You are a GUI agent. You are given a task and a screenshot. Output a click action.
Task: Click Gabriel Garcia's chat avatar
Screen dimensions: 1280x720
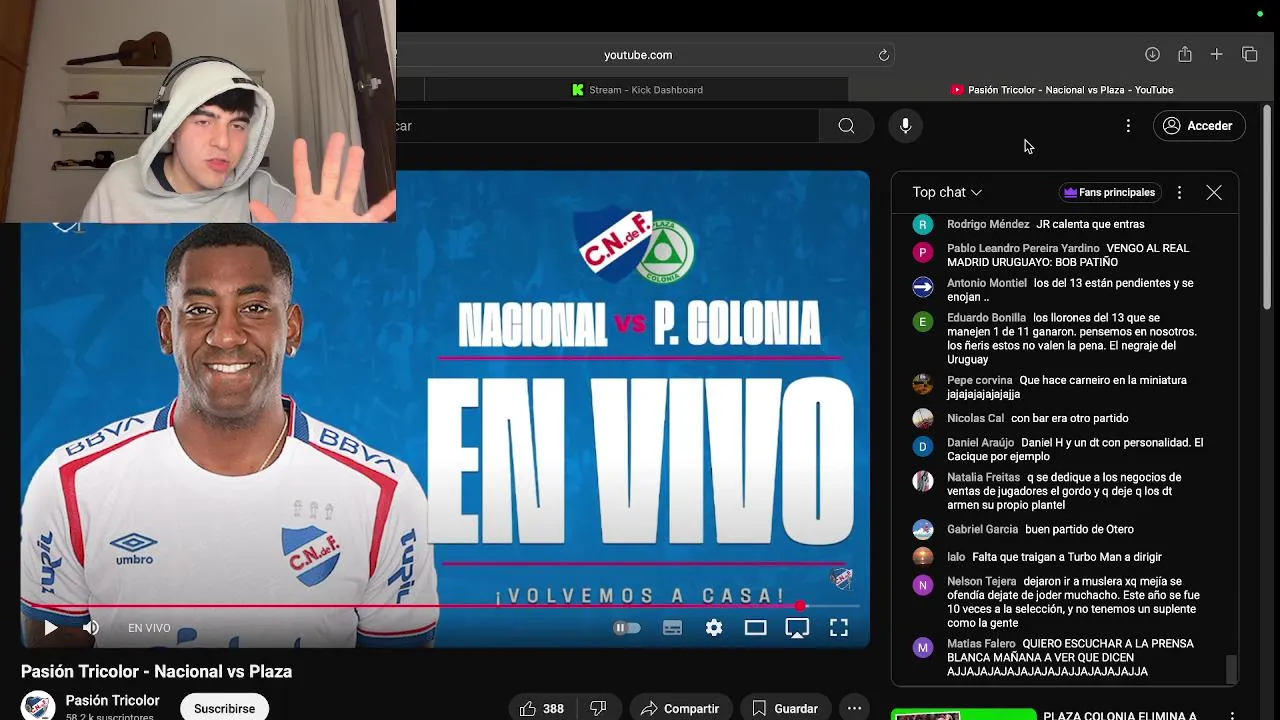tap(923, 529)
